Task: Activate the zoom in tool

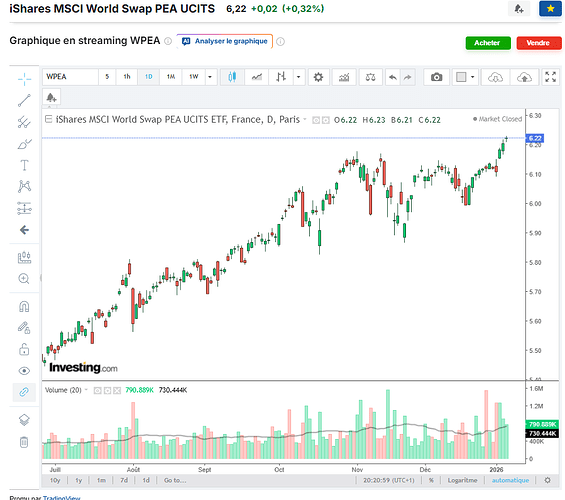Action: point(24,278)
